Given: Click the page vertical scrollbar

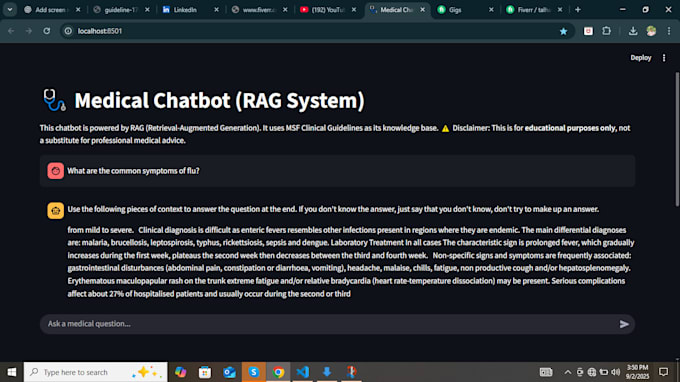Looking at the screenshot, I should click(677, 139).
